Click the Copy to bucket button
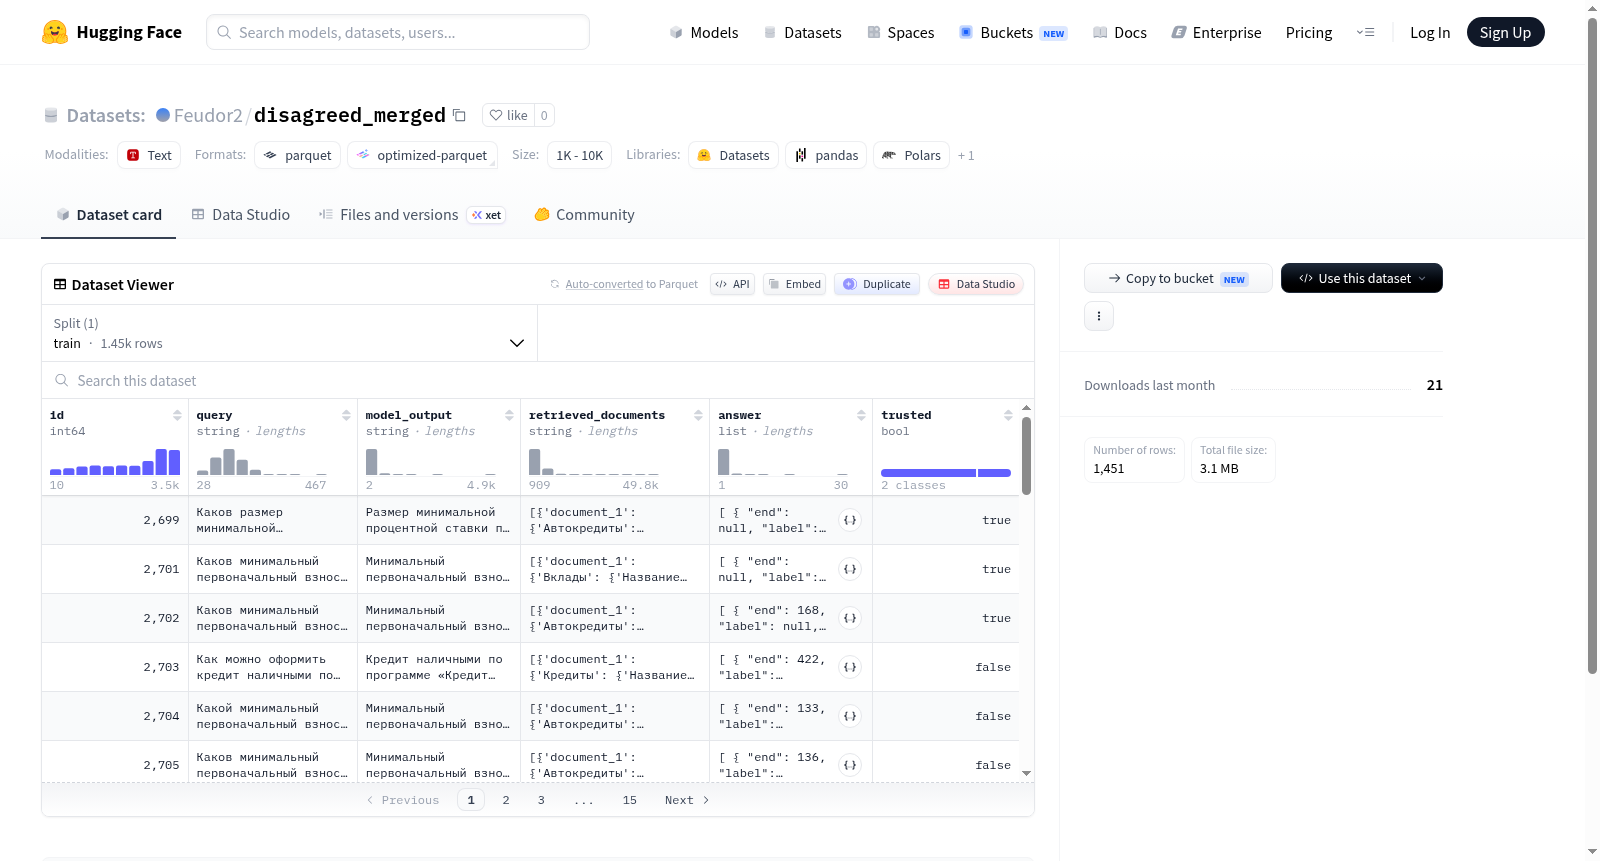Screen dimensions: 1600x861 coord(1178,278)
